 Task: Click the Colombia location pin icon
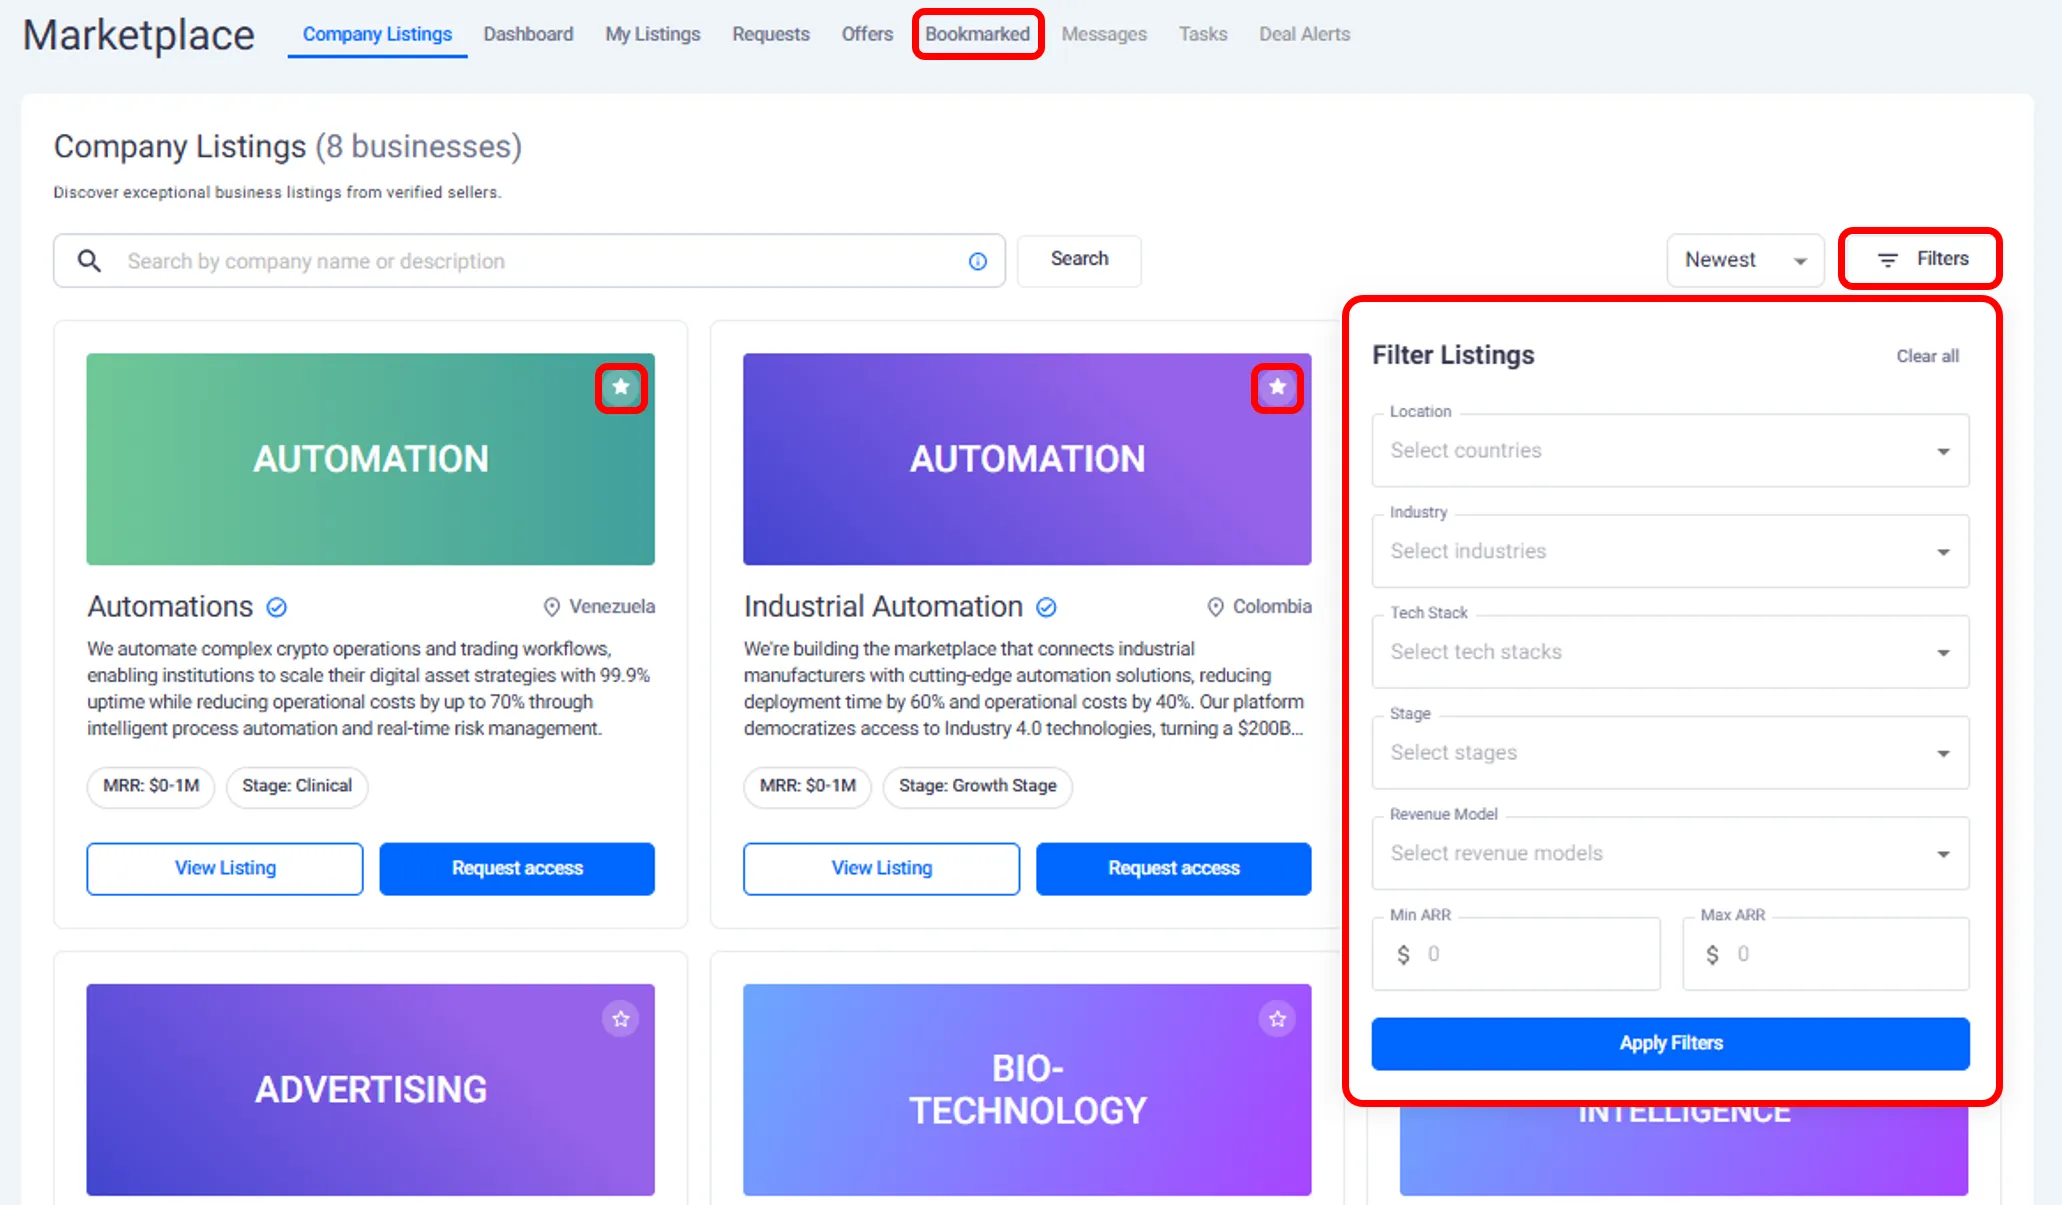[x=1215, y=607]
